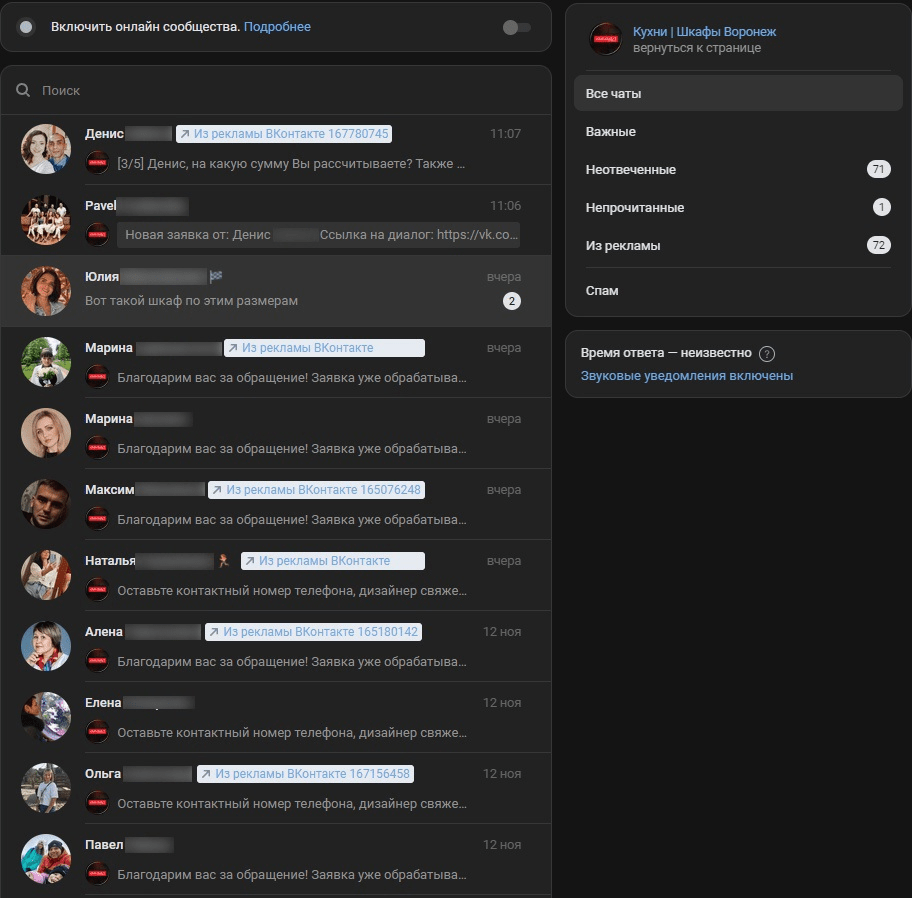Click the flag icon next to Юлия
Viewport: 912px width, 898px height.
pos(216,276)
